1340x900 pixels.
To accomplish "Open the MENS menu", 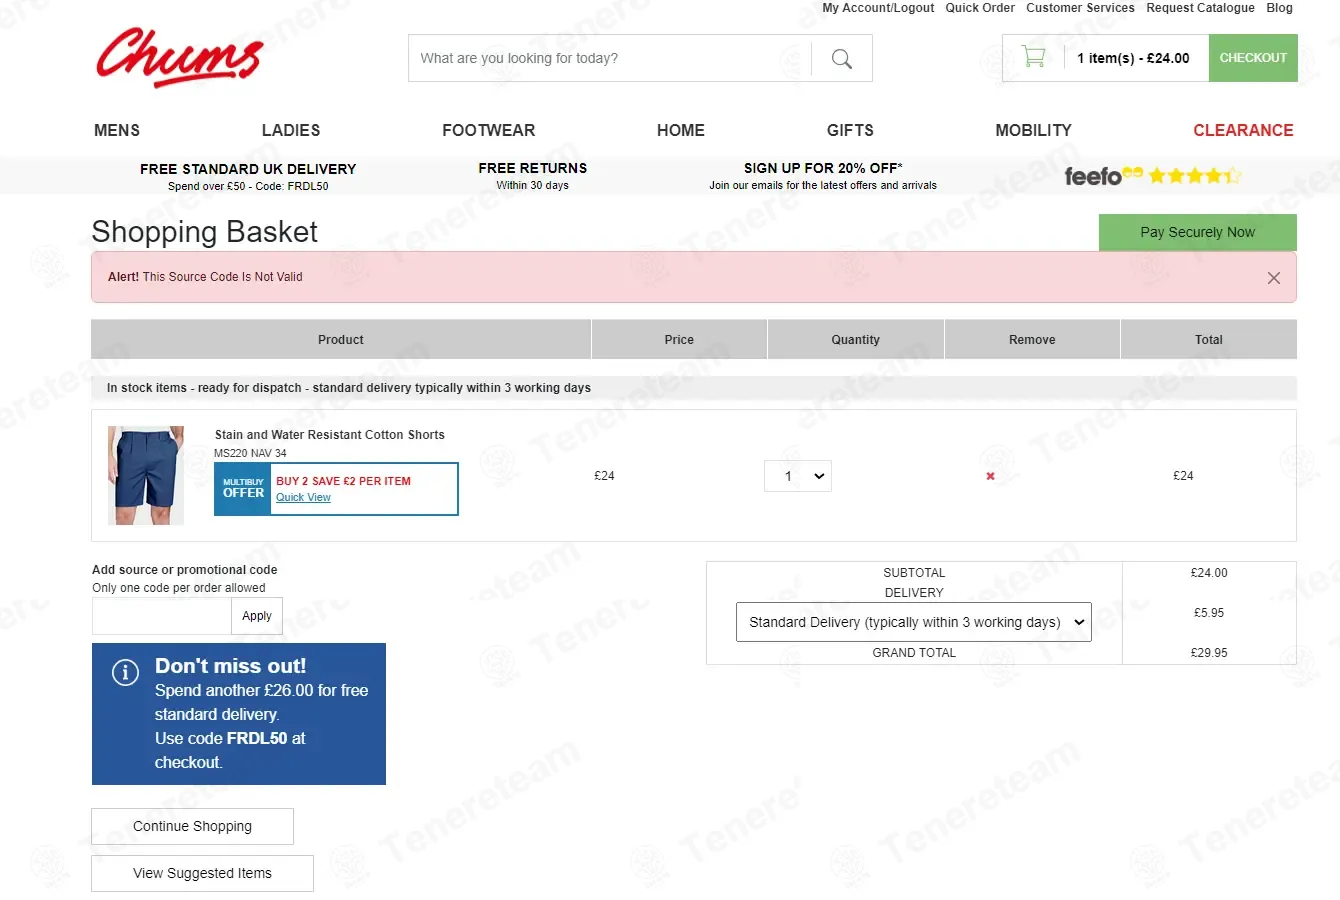I will click(x=117, y=130).
